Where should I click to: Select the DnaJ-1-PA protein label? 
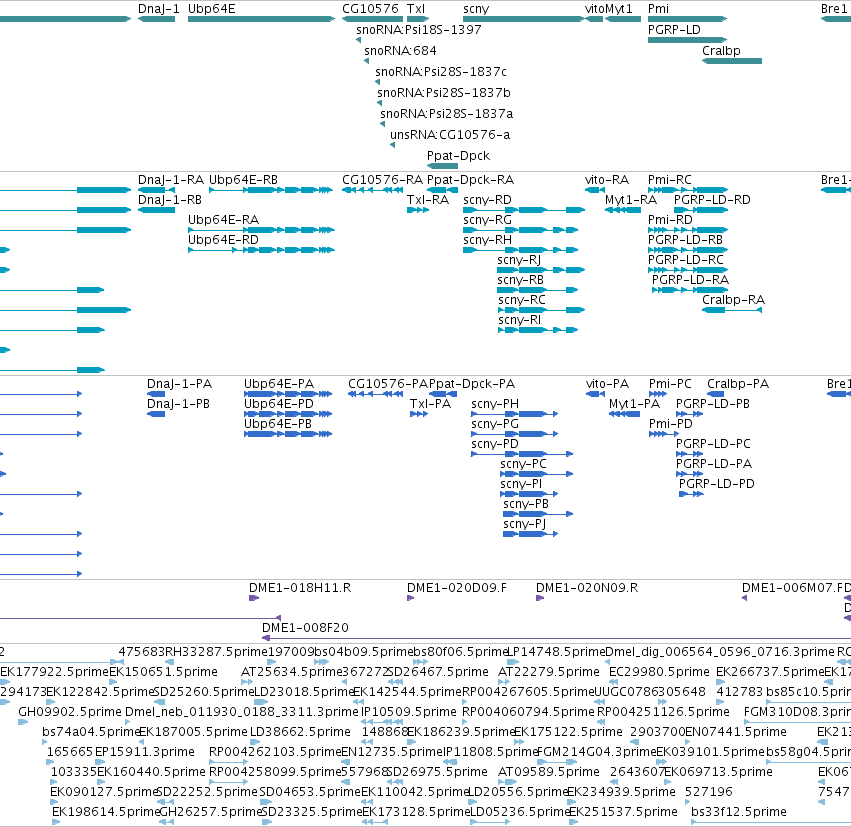click(x=180, y=384)
